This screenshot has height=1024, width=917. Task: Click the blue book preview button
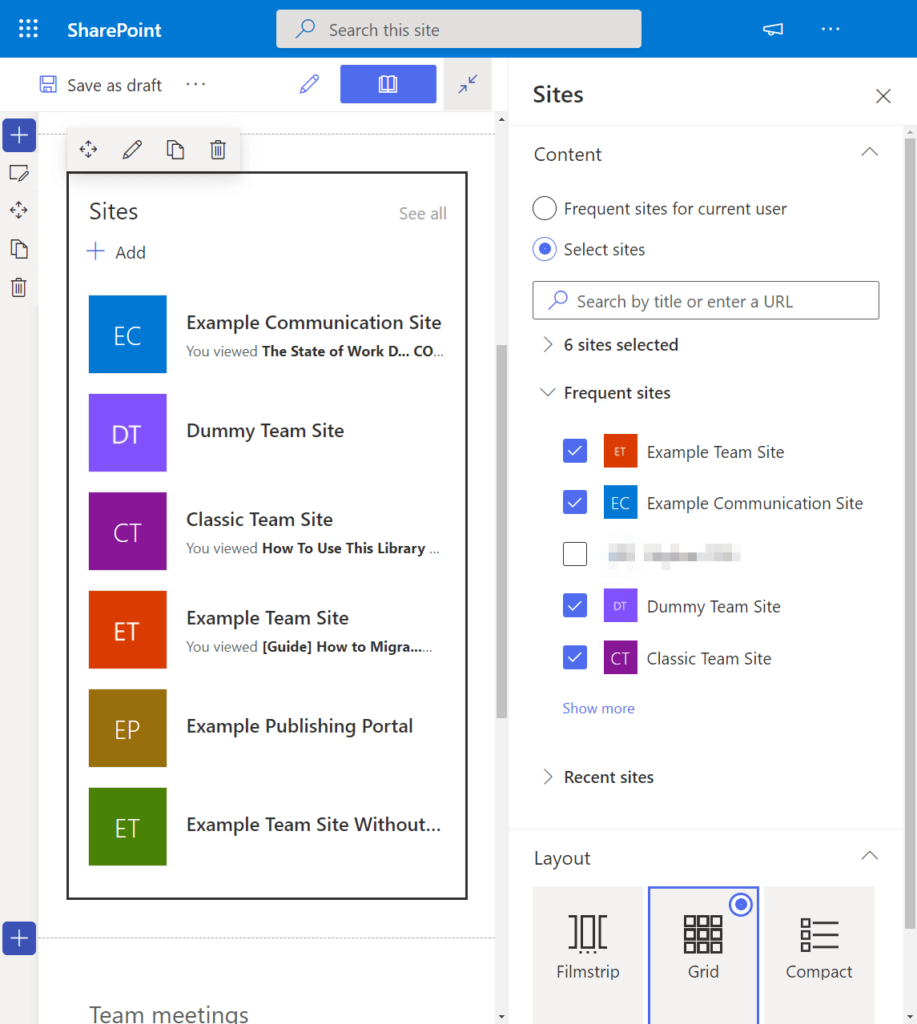pos(388,84)
